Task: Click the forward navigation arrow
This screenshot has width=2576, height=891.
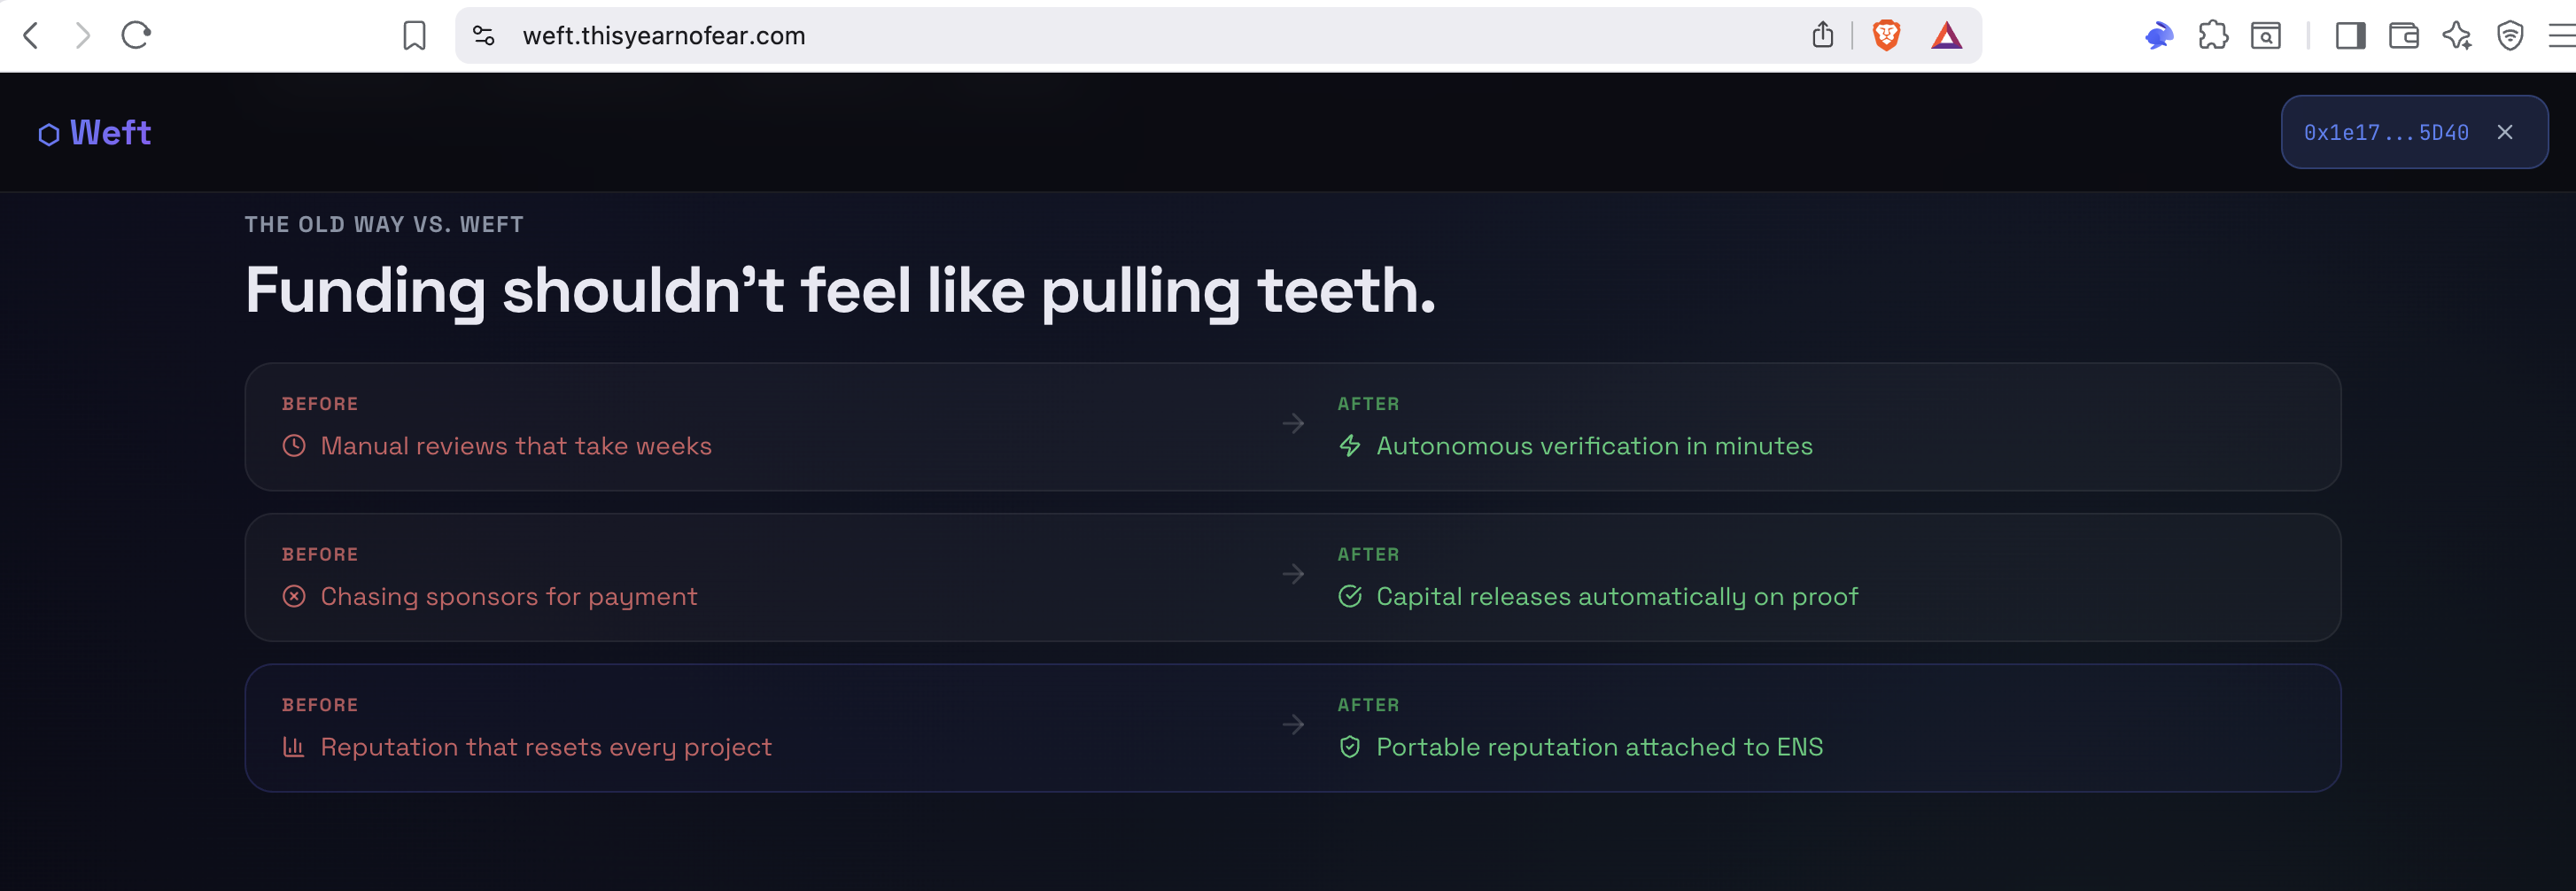Action: (x=83, y=36)
